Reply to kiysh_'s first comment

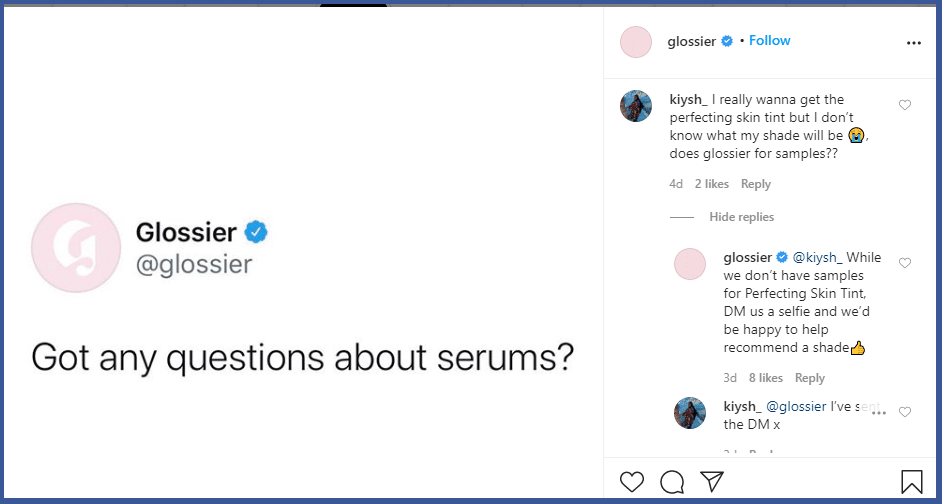756,184
